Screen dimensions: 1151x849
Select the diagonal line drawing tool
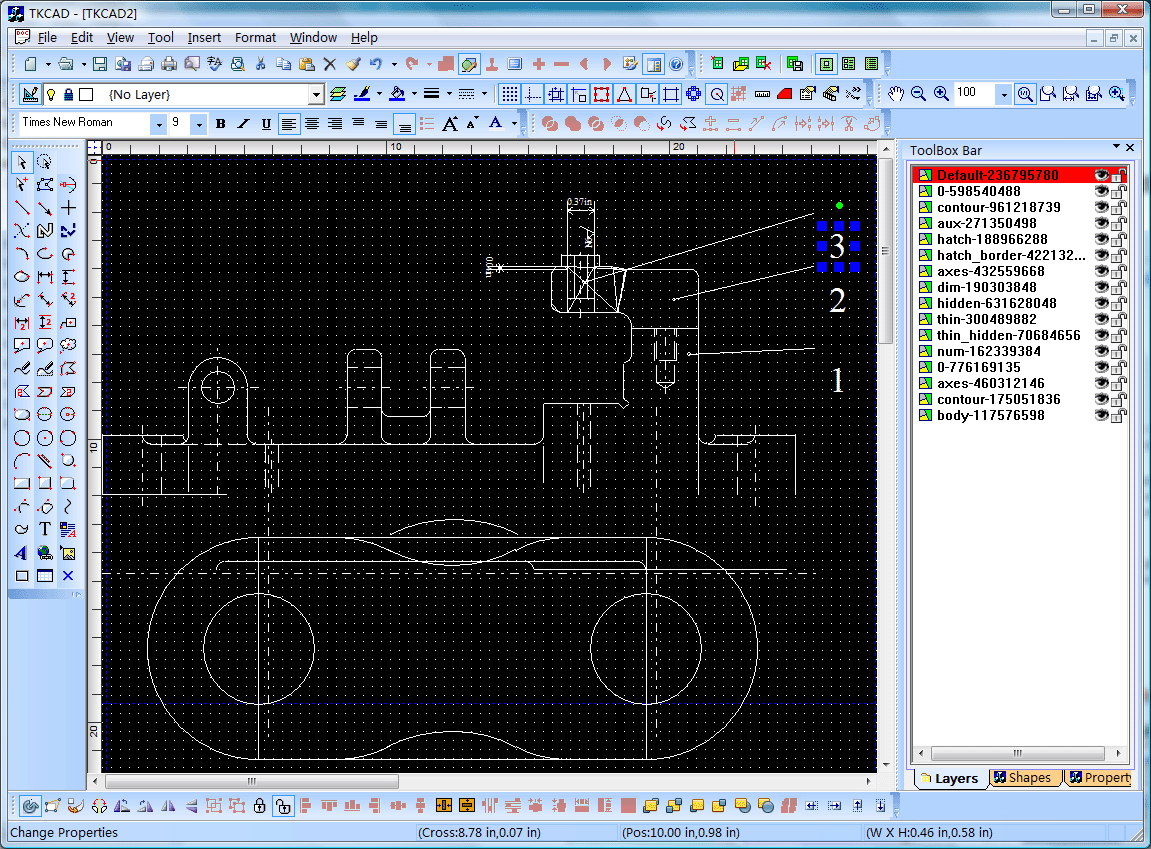(x=22, y=208)
